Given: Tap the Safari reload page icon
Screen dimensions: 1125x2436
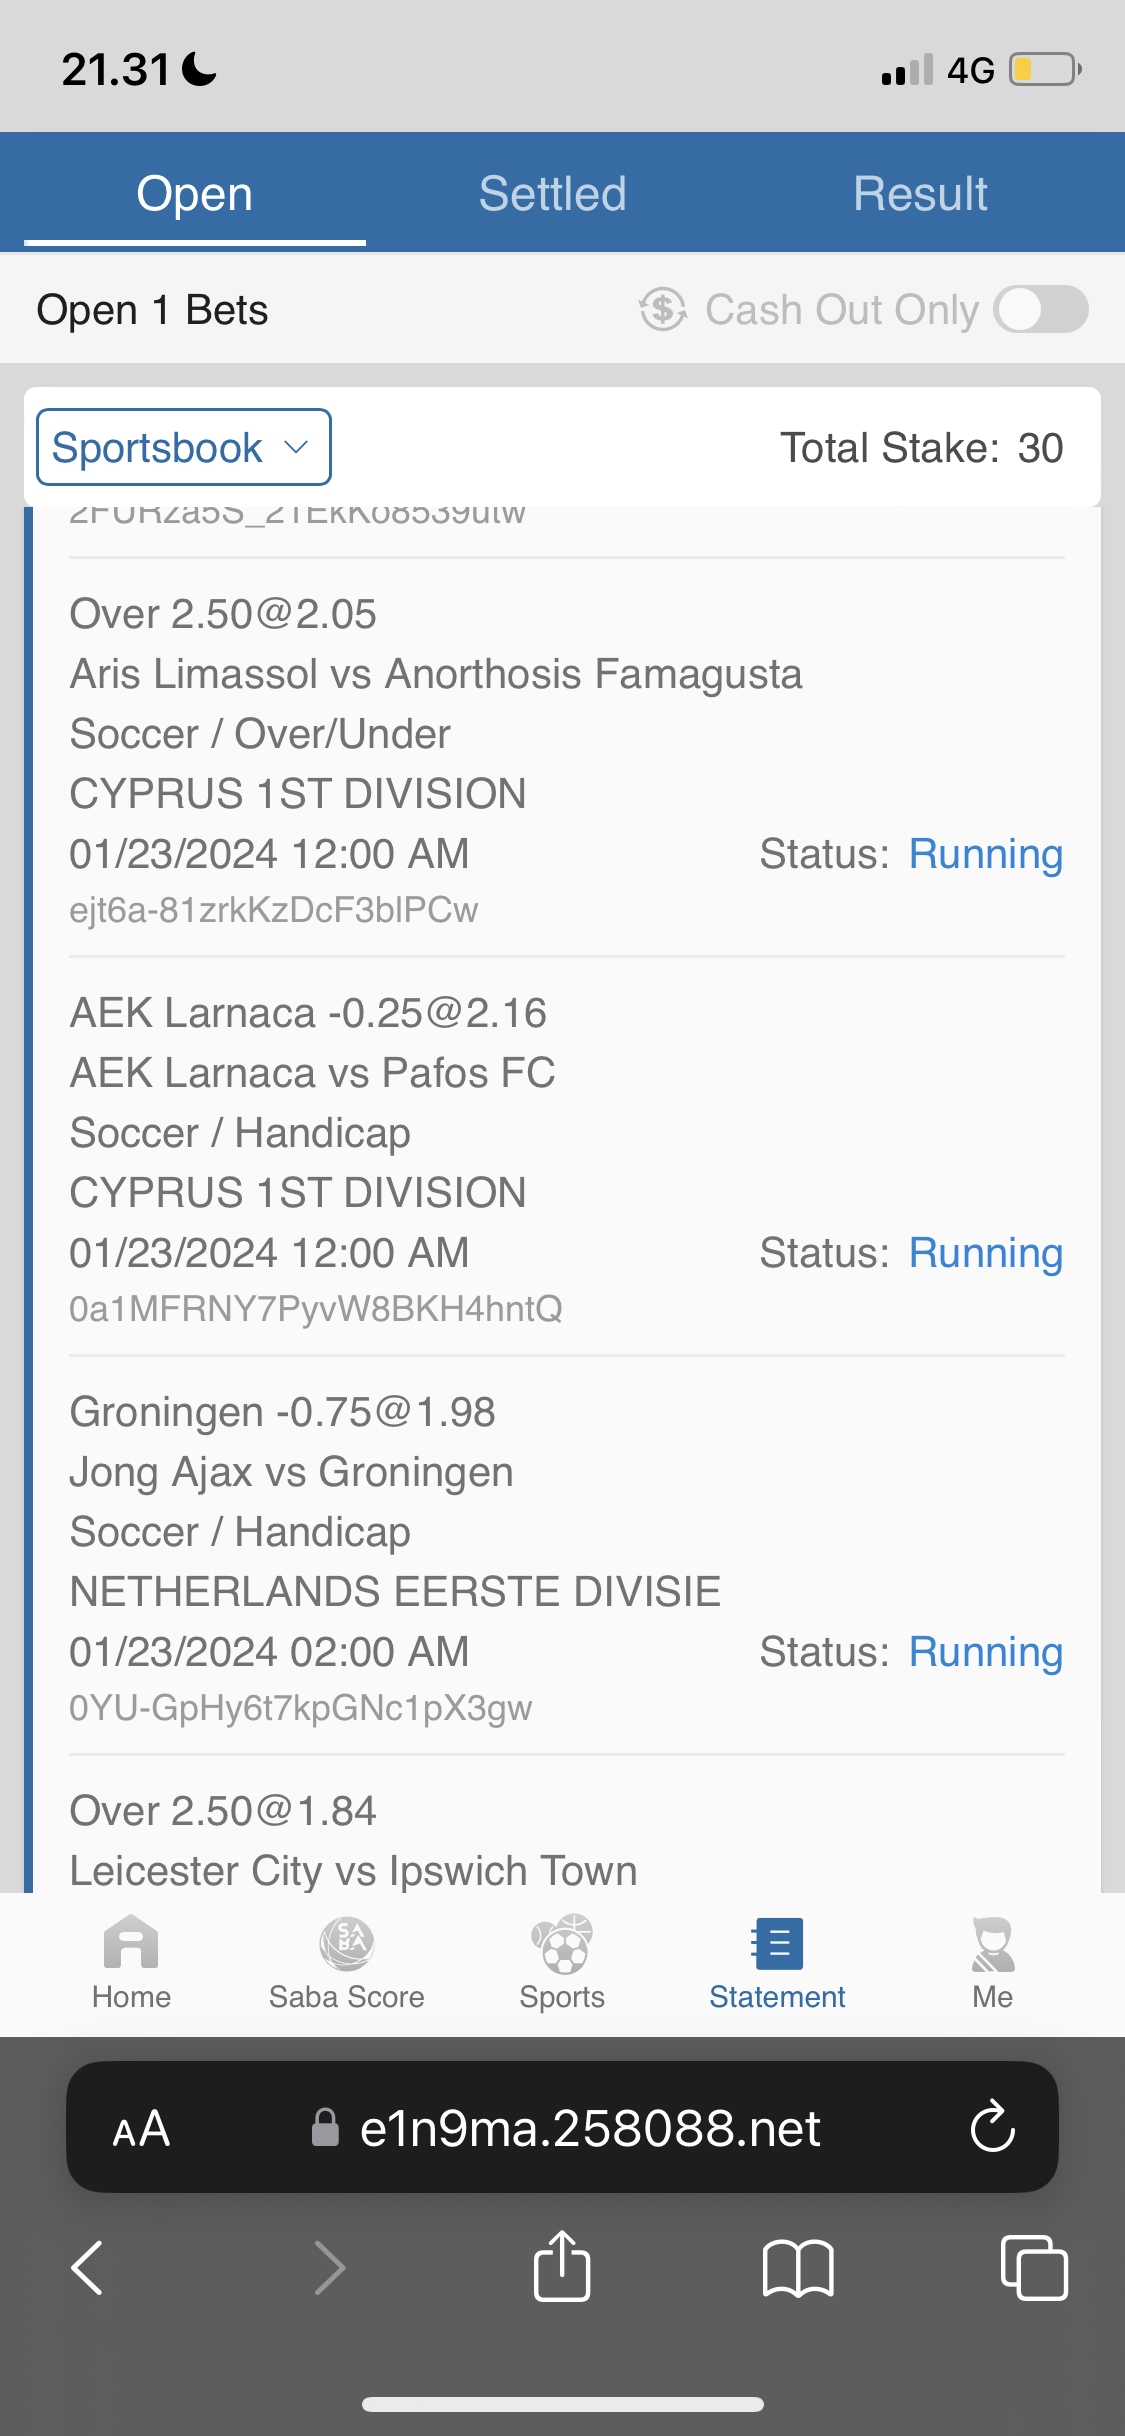Looking at the screenshot, I should (992, 2127).
